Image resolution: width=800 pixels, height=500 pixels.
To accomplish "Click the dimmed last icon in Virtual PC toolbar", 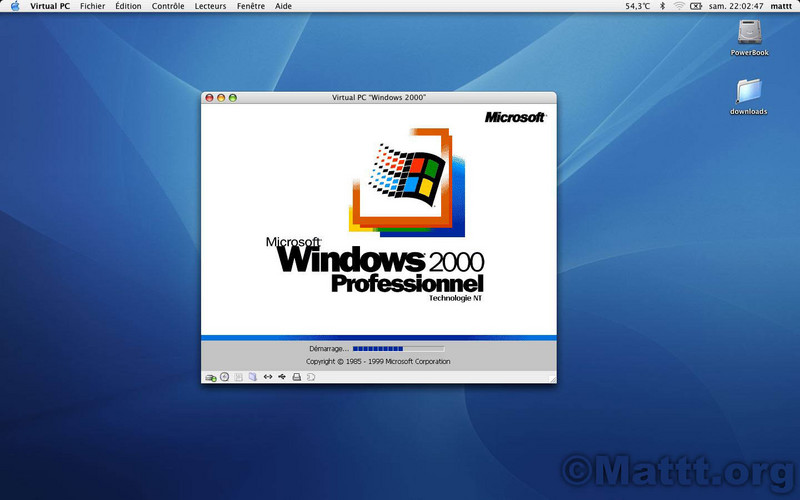I will 311,377.
